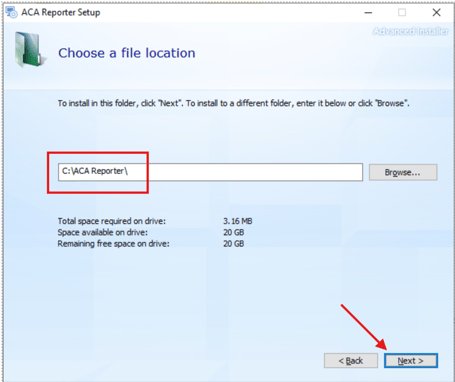This screenshot has width=455, height=382.
Task: Select the 'Choose a file location' heading
Action: click(127, 53)
